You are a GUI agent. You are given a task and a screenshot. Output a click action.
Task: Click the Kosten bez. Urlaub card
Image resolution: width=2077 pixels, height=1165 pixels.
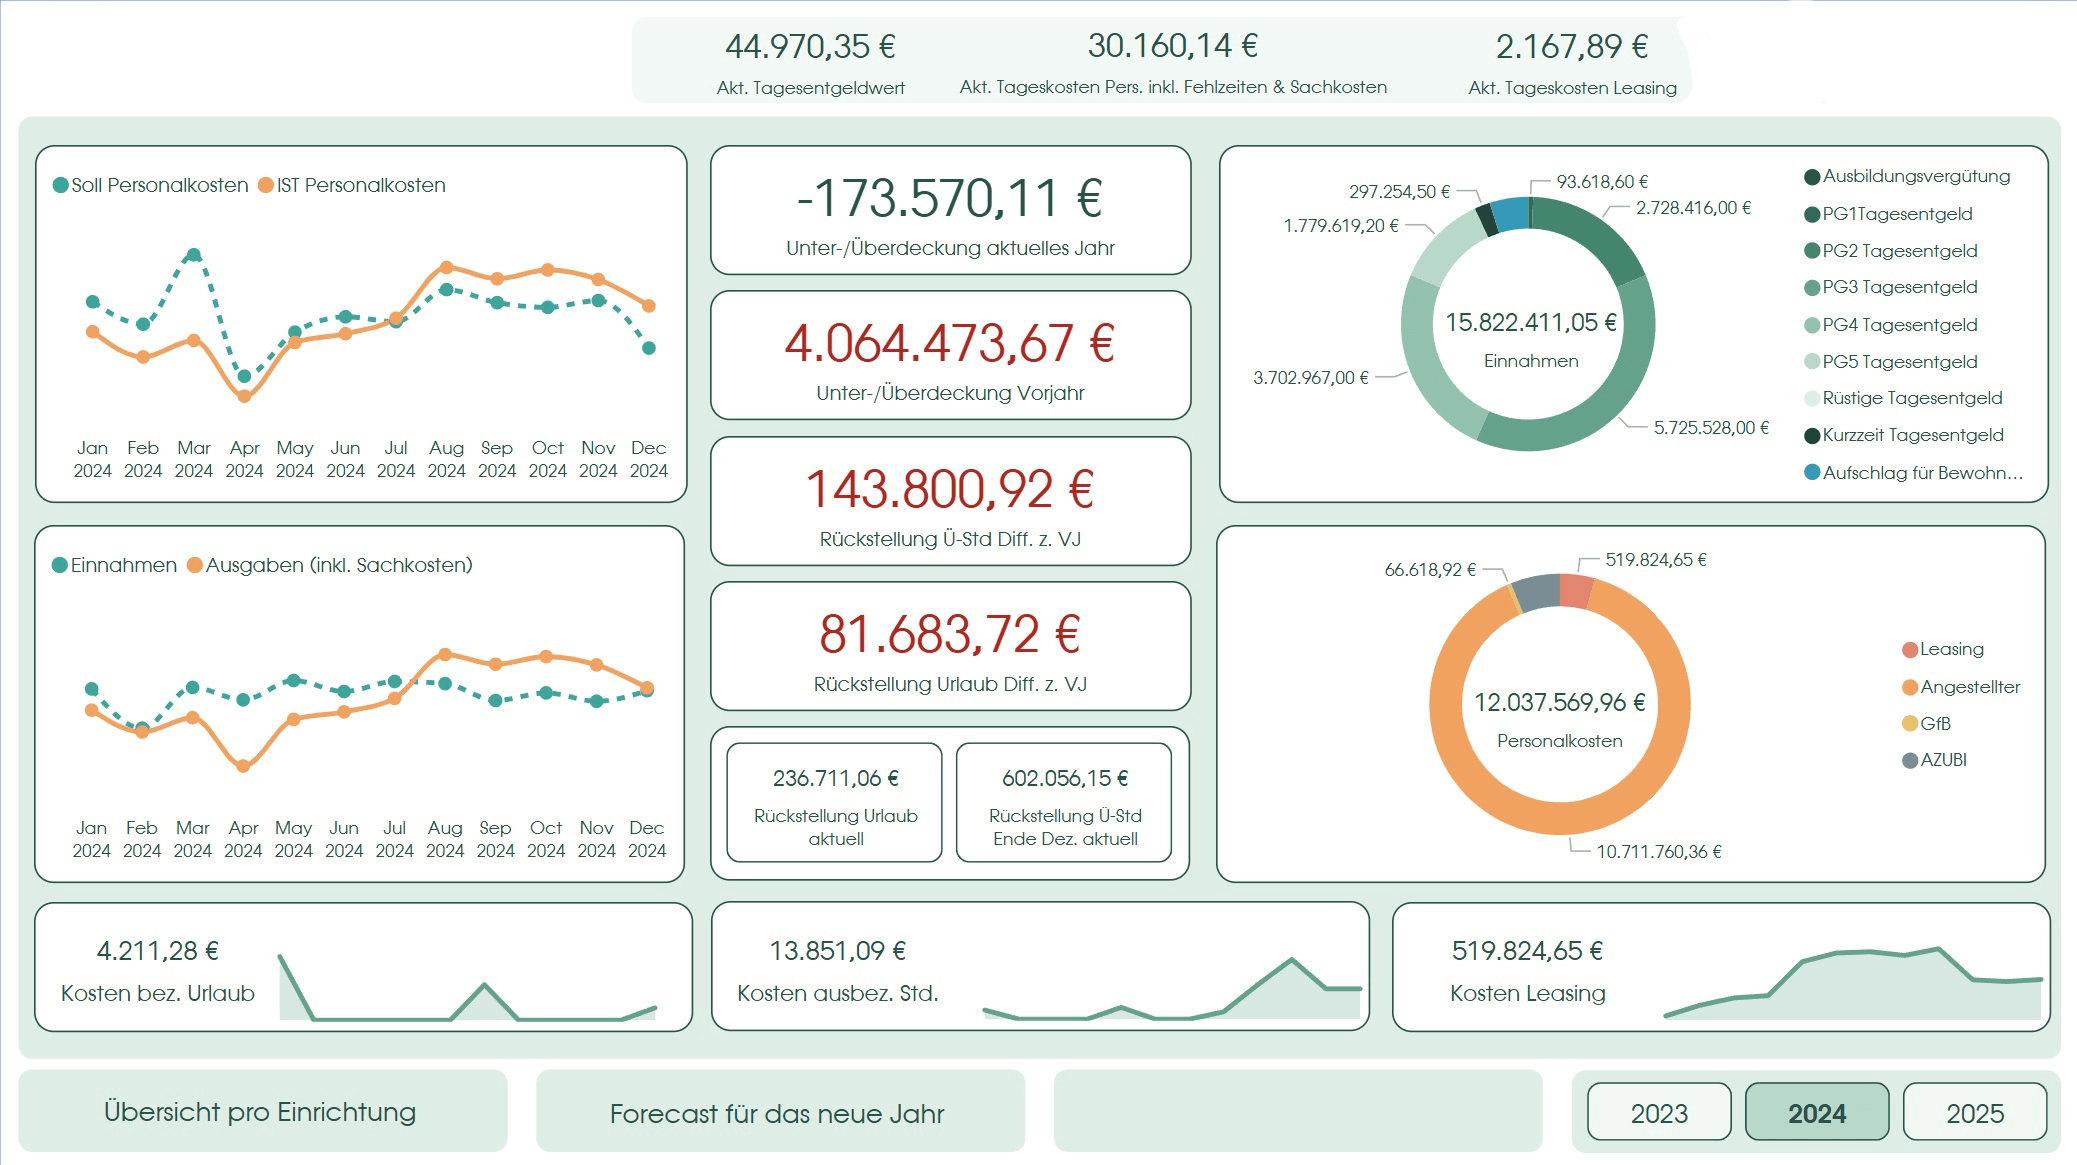point(363,967)
